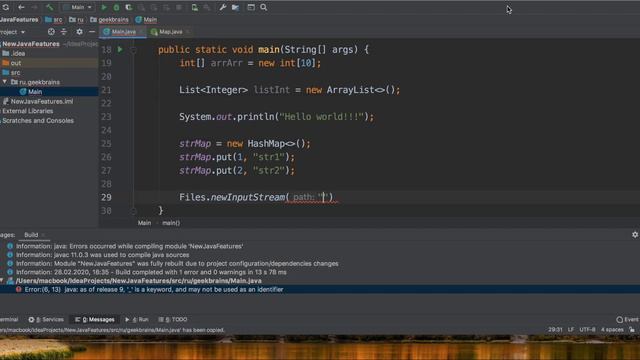Select 'geekbrains' in the breadcrumb bar
The width and height of the screenshot is (640, 360).
tap(109, 19)
